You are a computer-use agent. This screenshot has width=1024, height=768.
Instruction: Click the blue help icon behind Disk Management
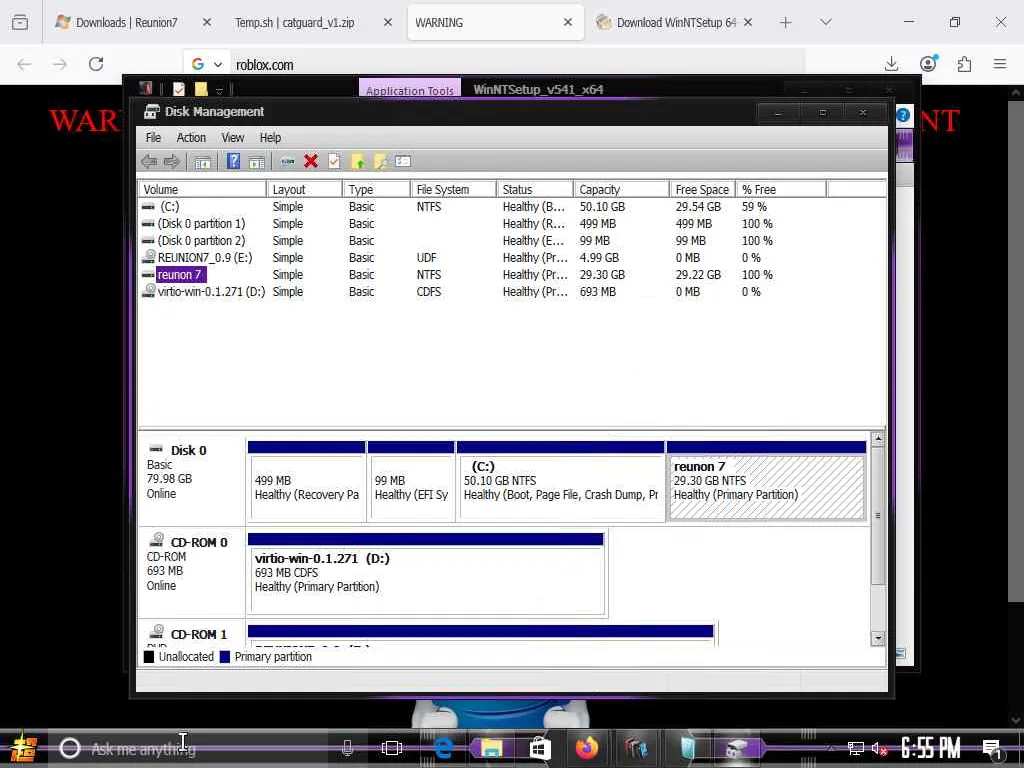click(x=903, y=116)
